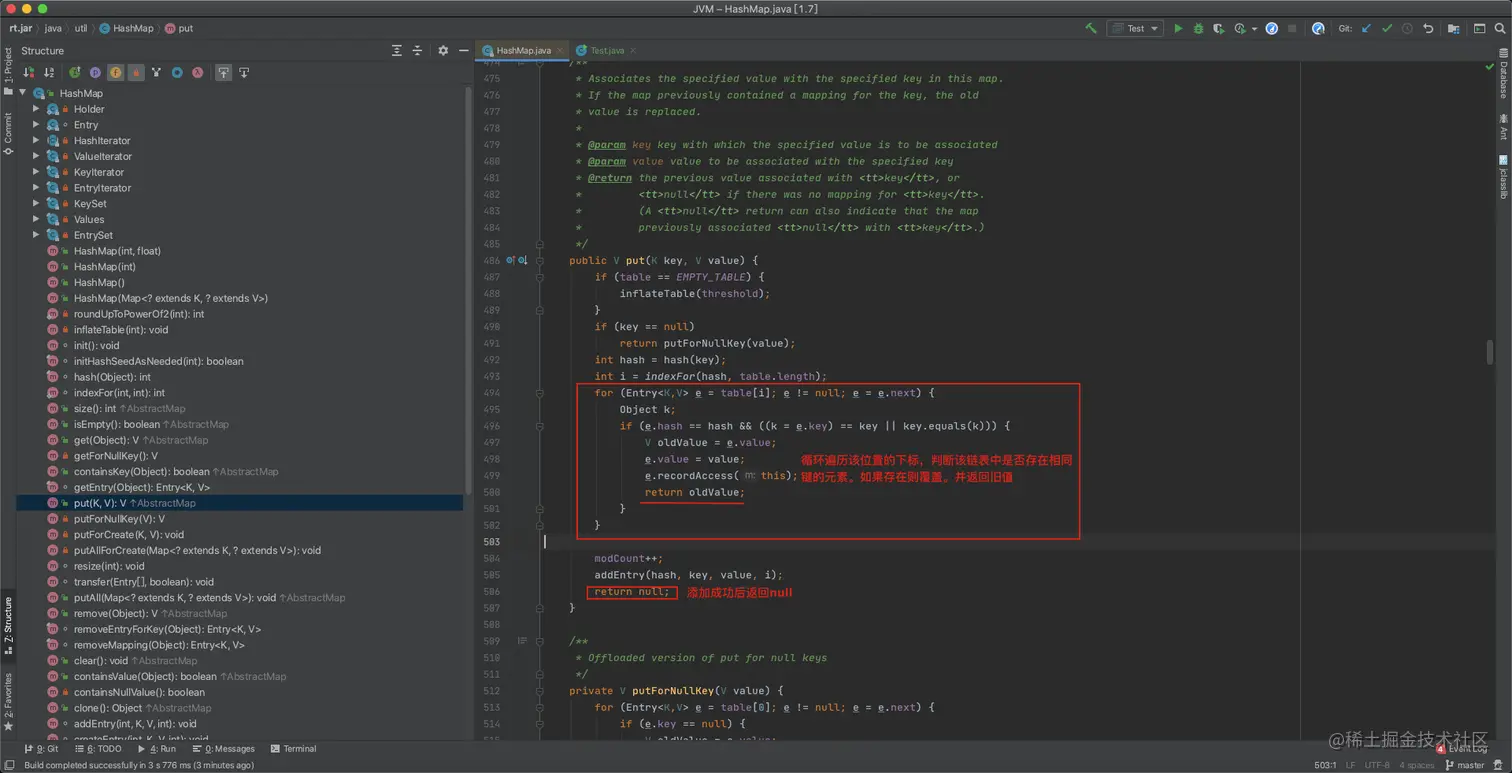Screen dimensions: 1512x773
Task: Open Structure panel gear settings
Action: click(443, 50)
